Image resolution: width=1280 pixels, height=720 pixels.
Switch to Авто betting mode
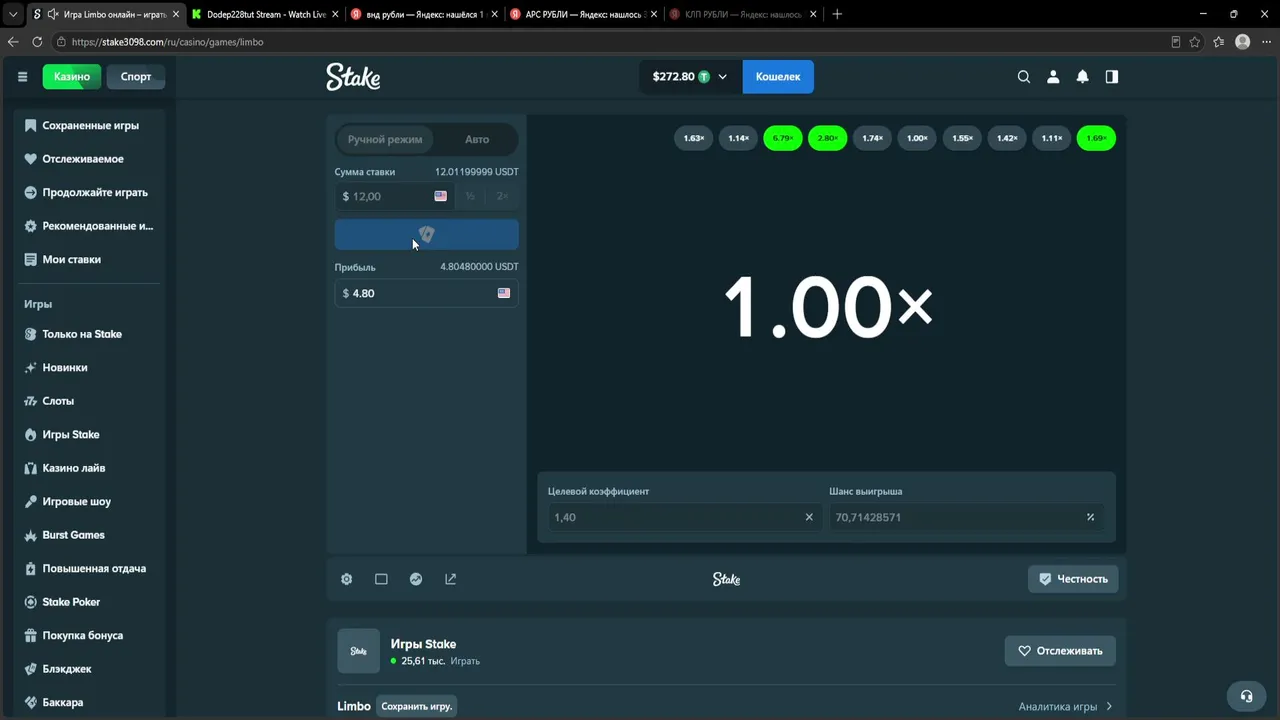coord(477,139)
